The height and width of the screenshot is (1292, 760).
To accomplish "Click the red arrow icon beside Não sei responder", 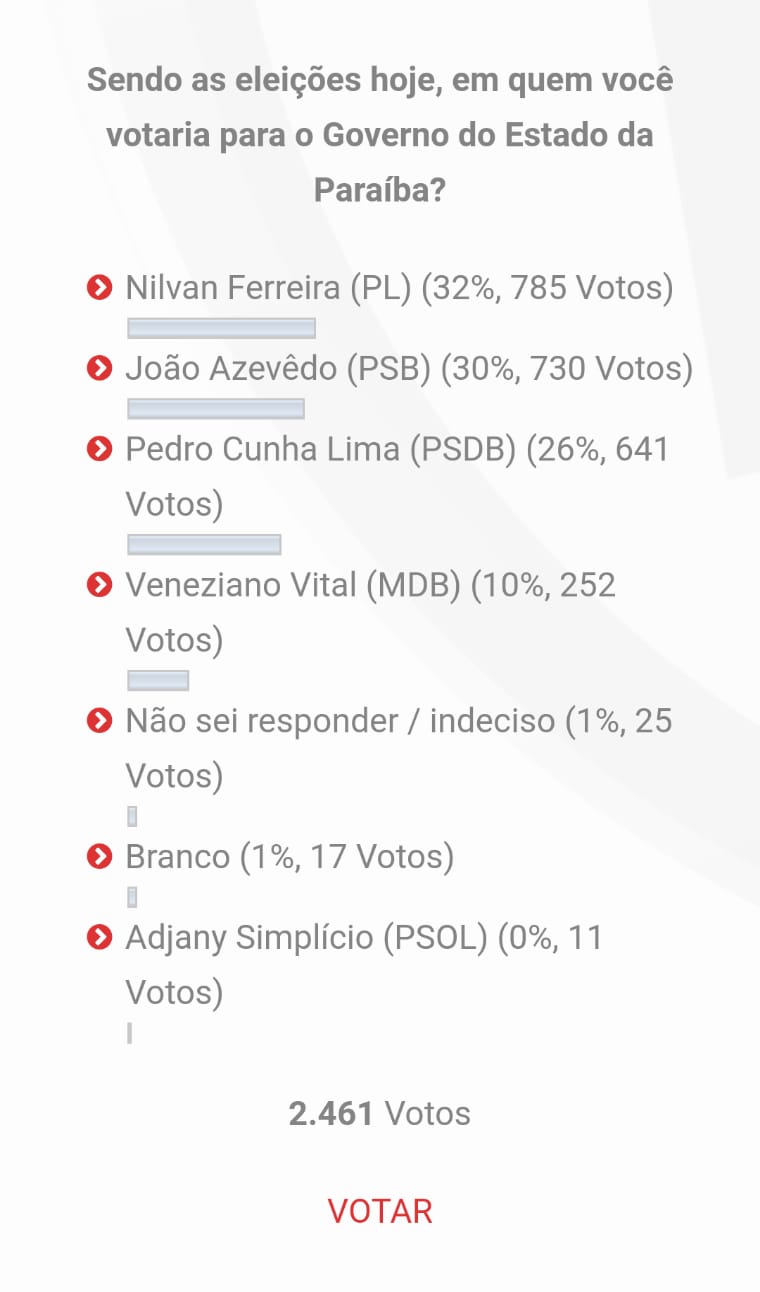I will coord(99,721).
